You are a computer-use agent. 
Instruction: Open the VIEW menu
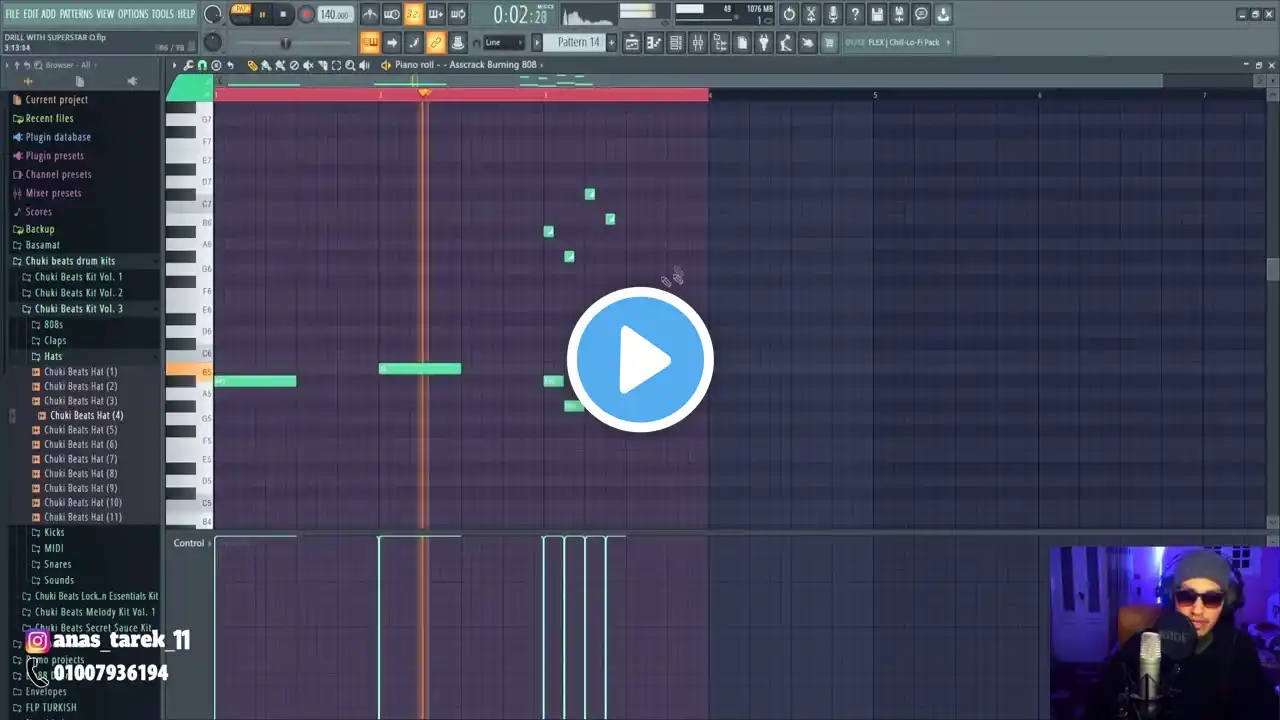(x=105, y=14)
